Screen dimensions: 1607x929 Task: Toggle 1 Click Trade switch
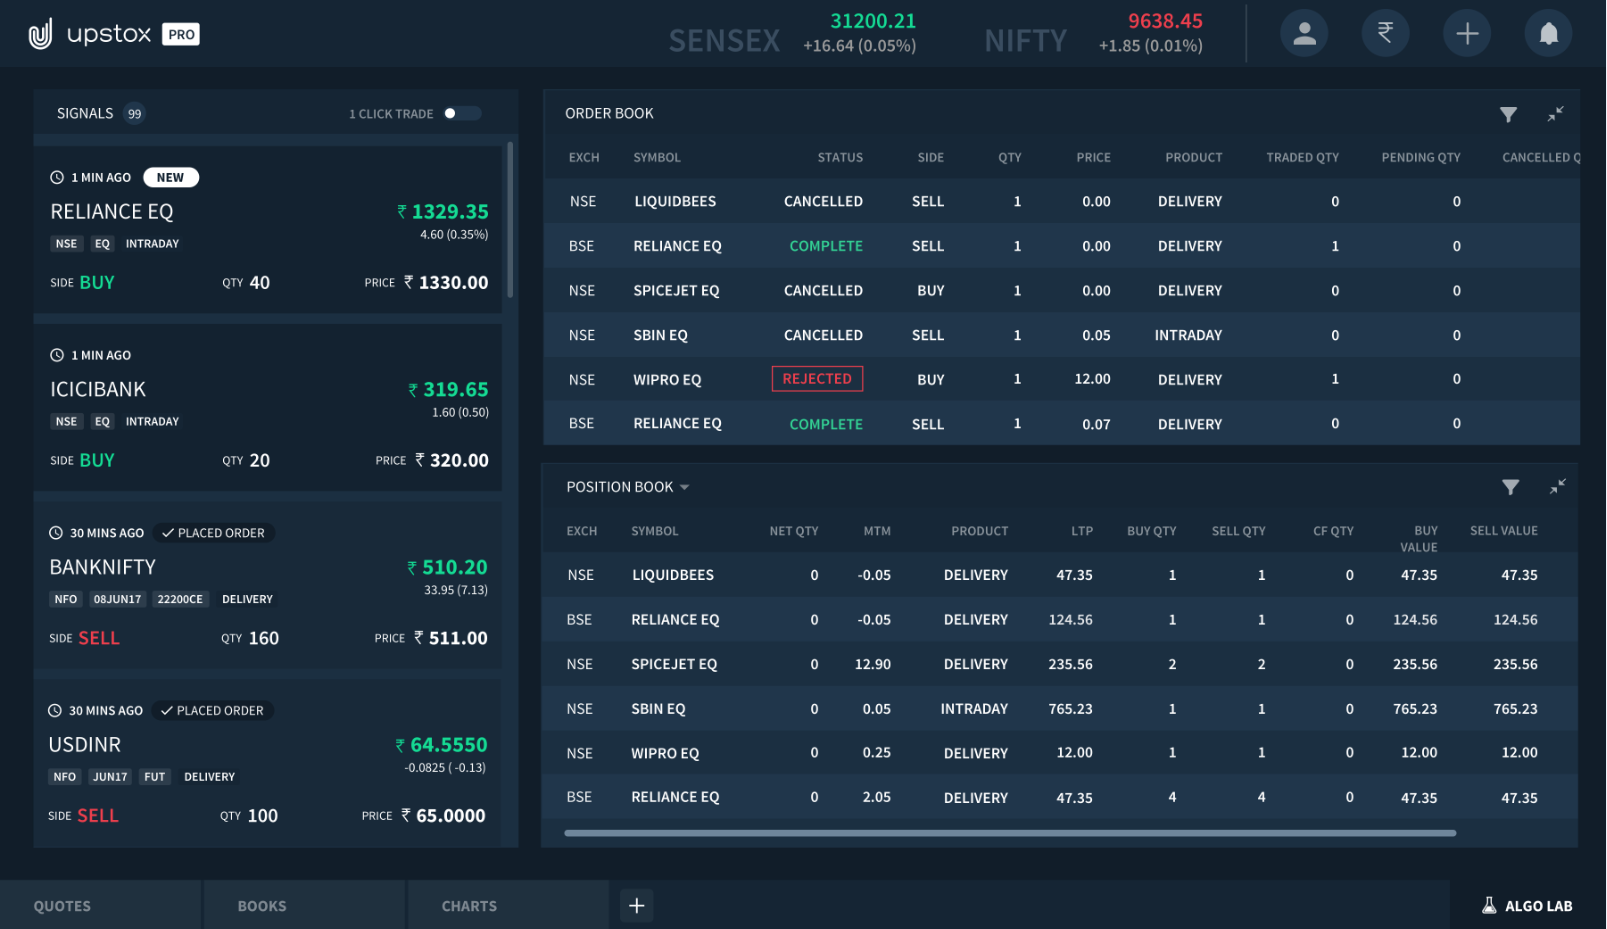click(x=462, y=113)
